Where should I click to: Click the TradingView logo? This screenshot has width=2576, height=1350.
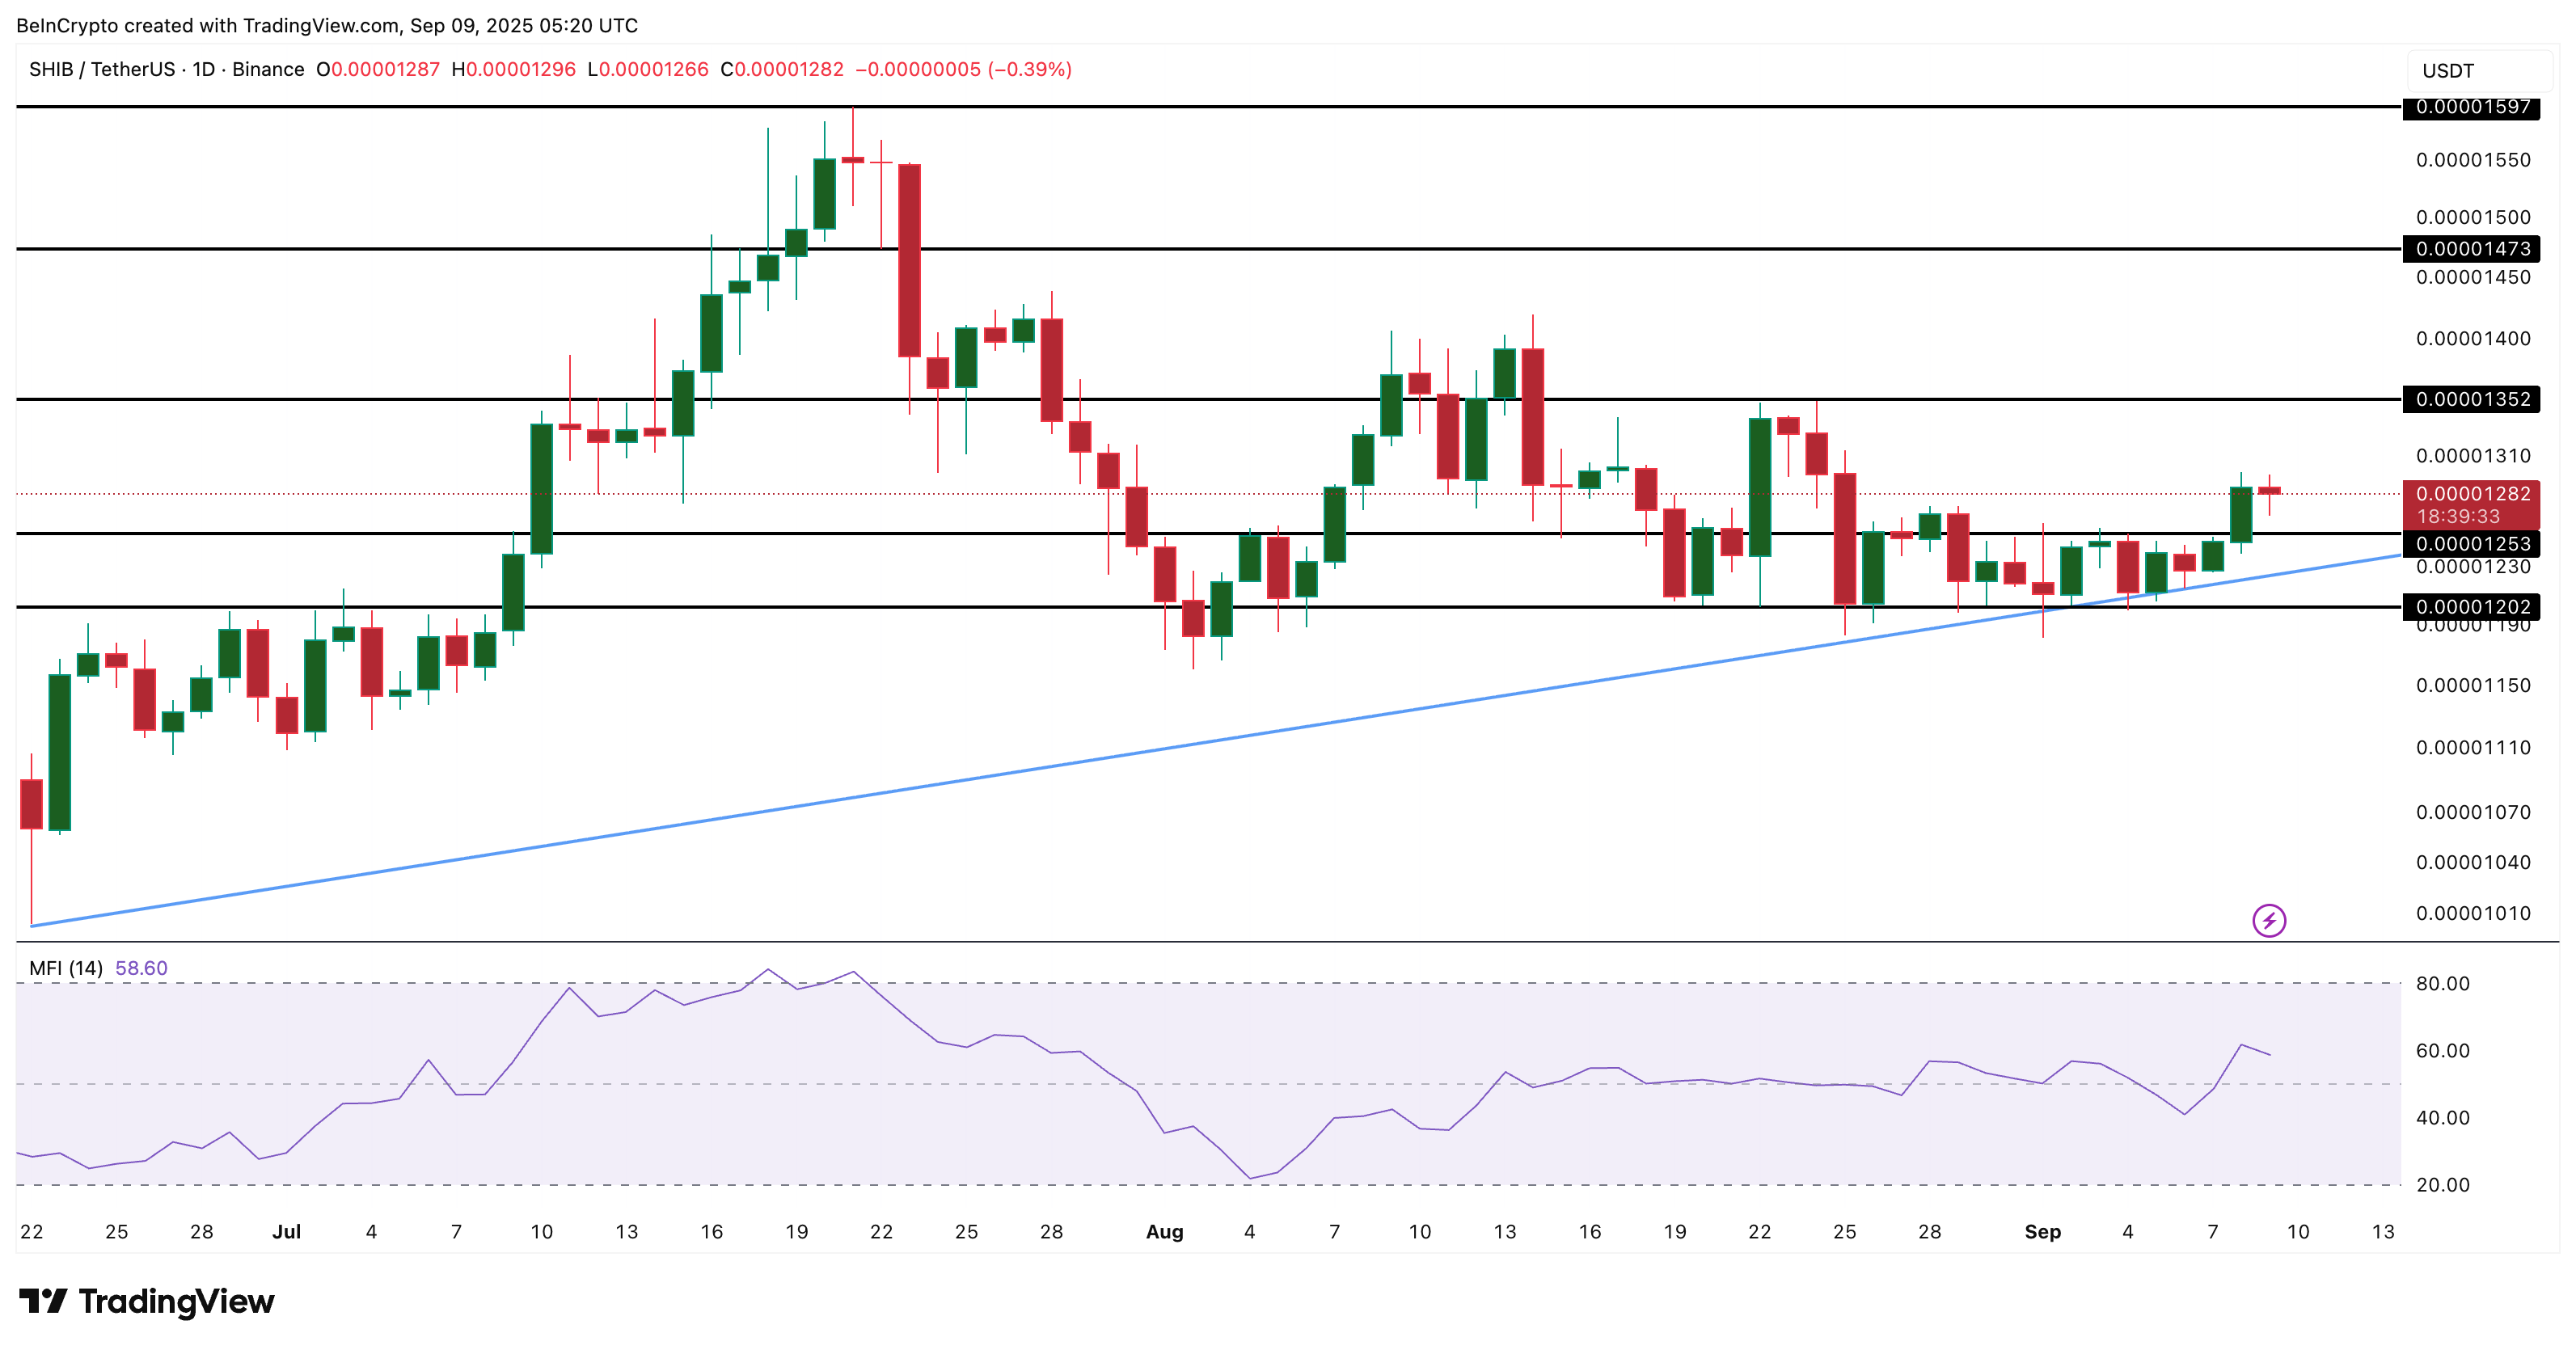tap(146, 1301)
